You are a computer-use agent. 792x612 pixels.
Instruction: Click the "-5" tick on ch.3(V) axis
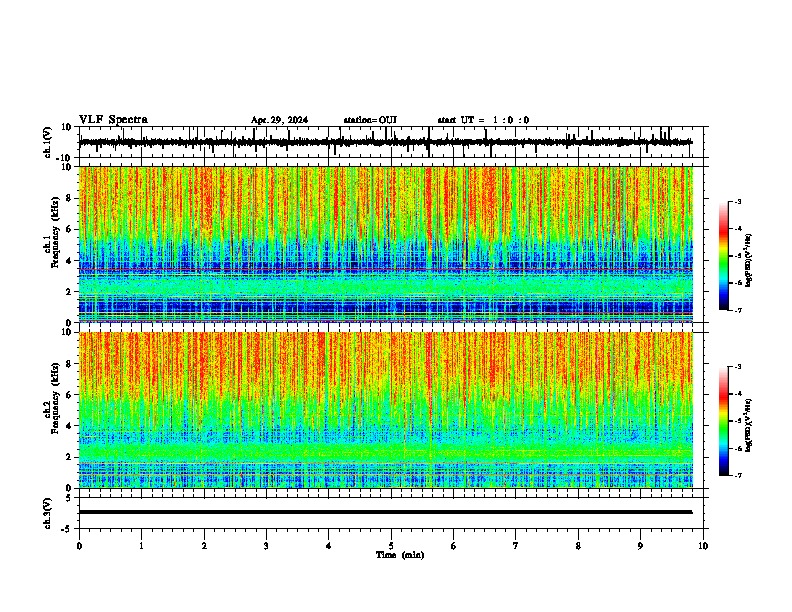(67, 528)
